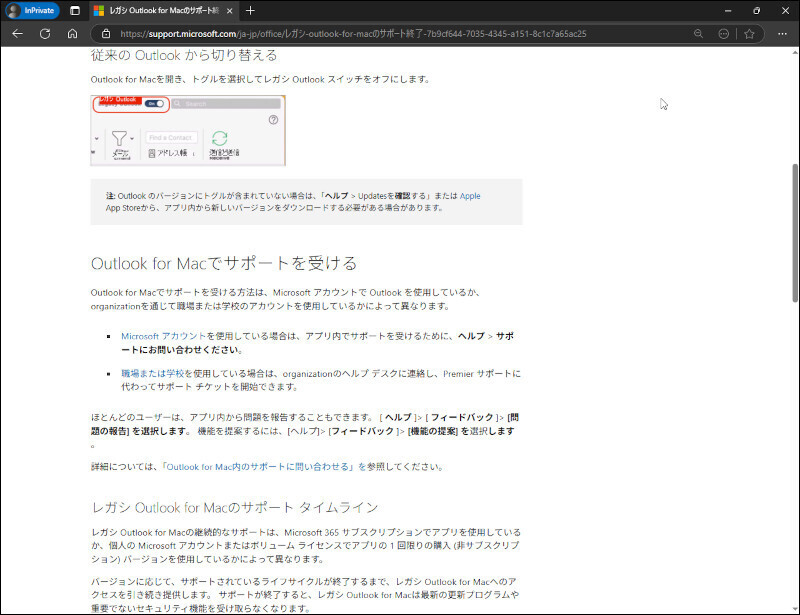Open the read aloud/reader icon in address bar

(x=723, y=34)
